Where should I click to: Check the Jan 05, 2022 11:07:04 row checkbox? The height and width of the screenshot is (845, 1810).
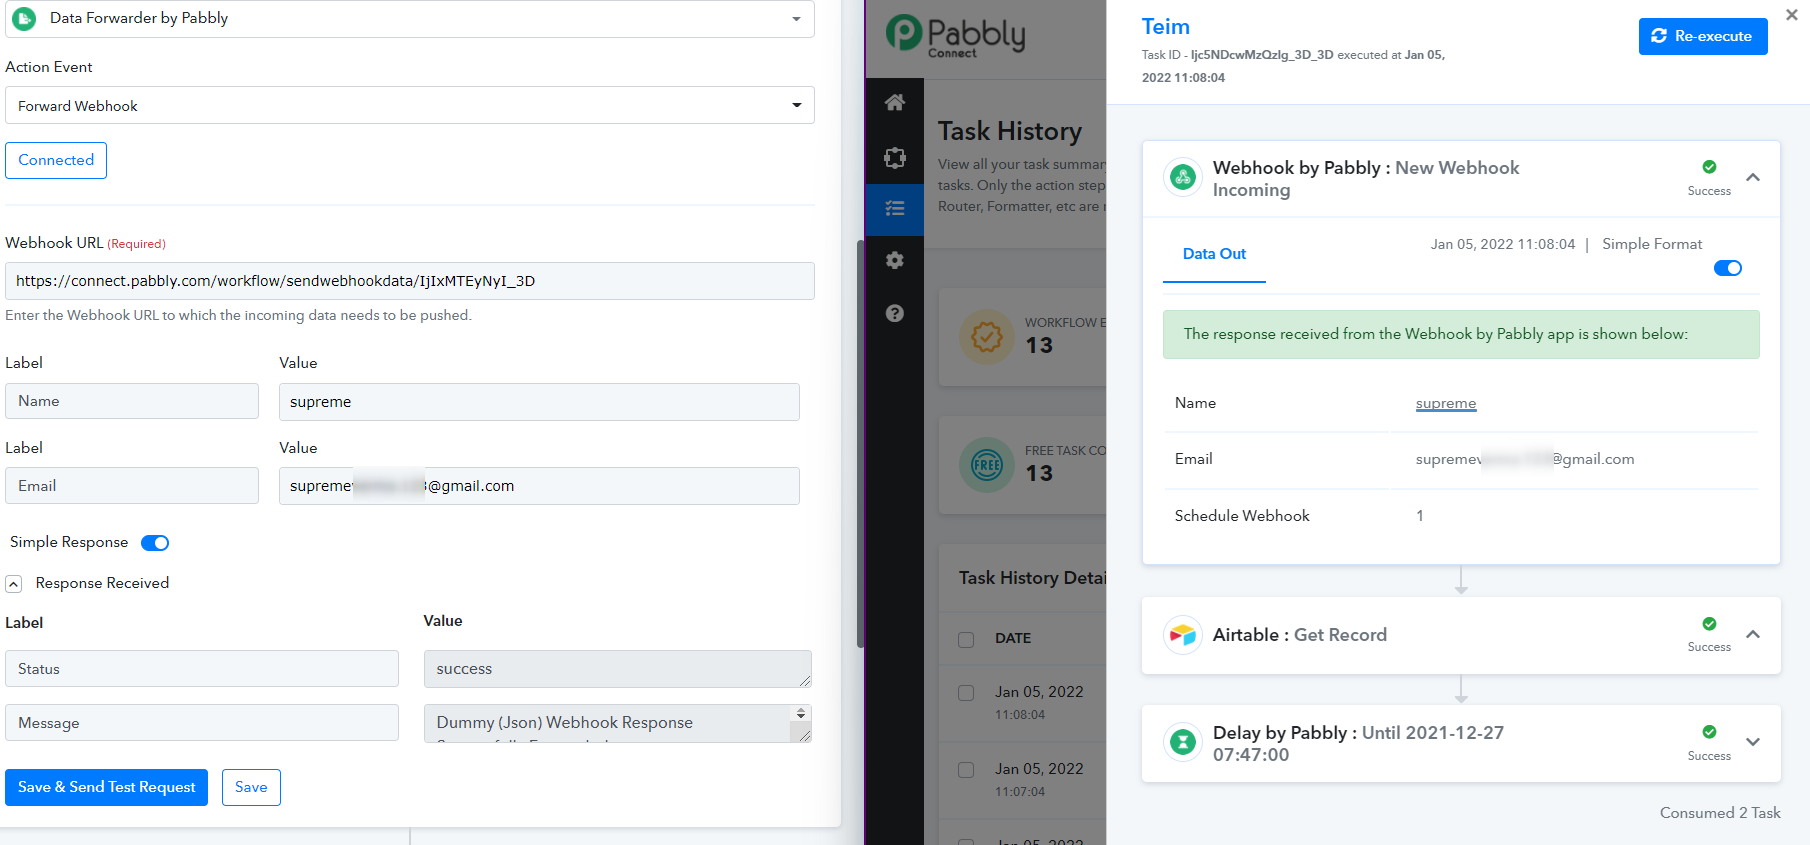[x=966, y=770]
